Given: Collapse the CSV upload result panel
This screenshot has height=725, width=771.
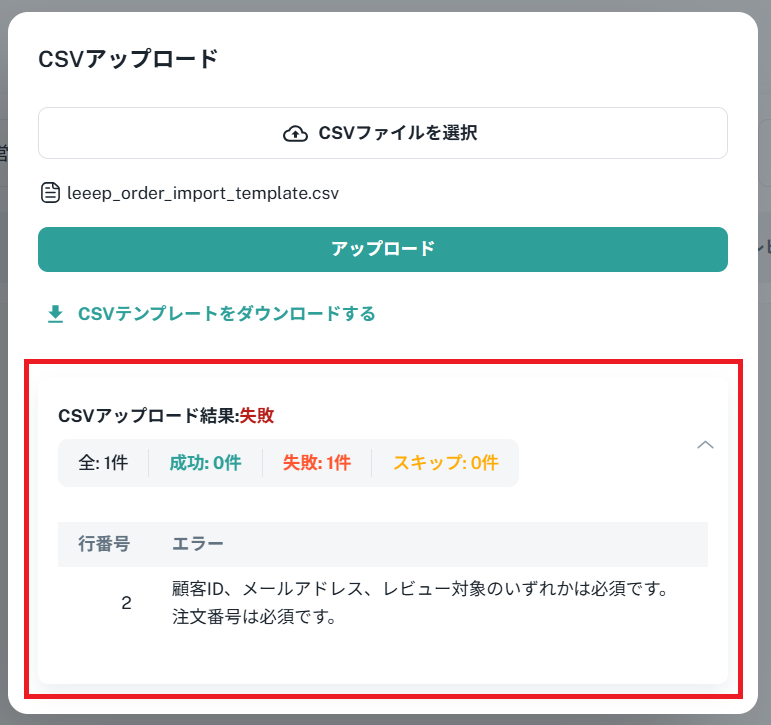Looking at the screenshot, I should (x=705, y=445).
